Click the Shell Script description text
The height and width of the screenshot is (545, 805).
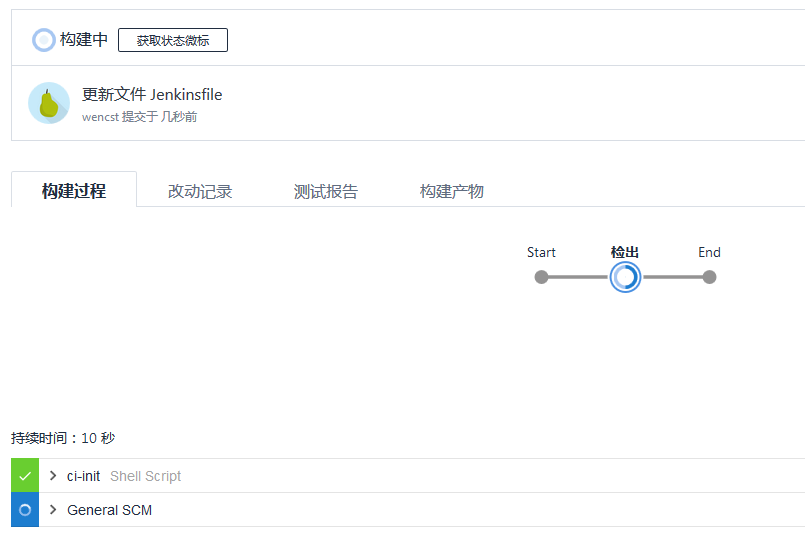click(145, 476)
